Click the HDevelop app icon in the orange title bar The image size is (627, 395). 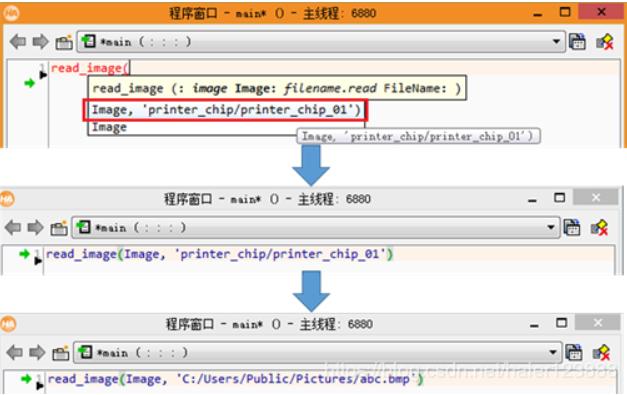pyautogui.click(x=11, y=13)
